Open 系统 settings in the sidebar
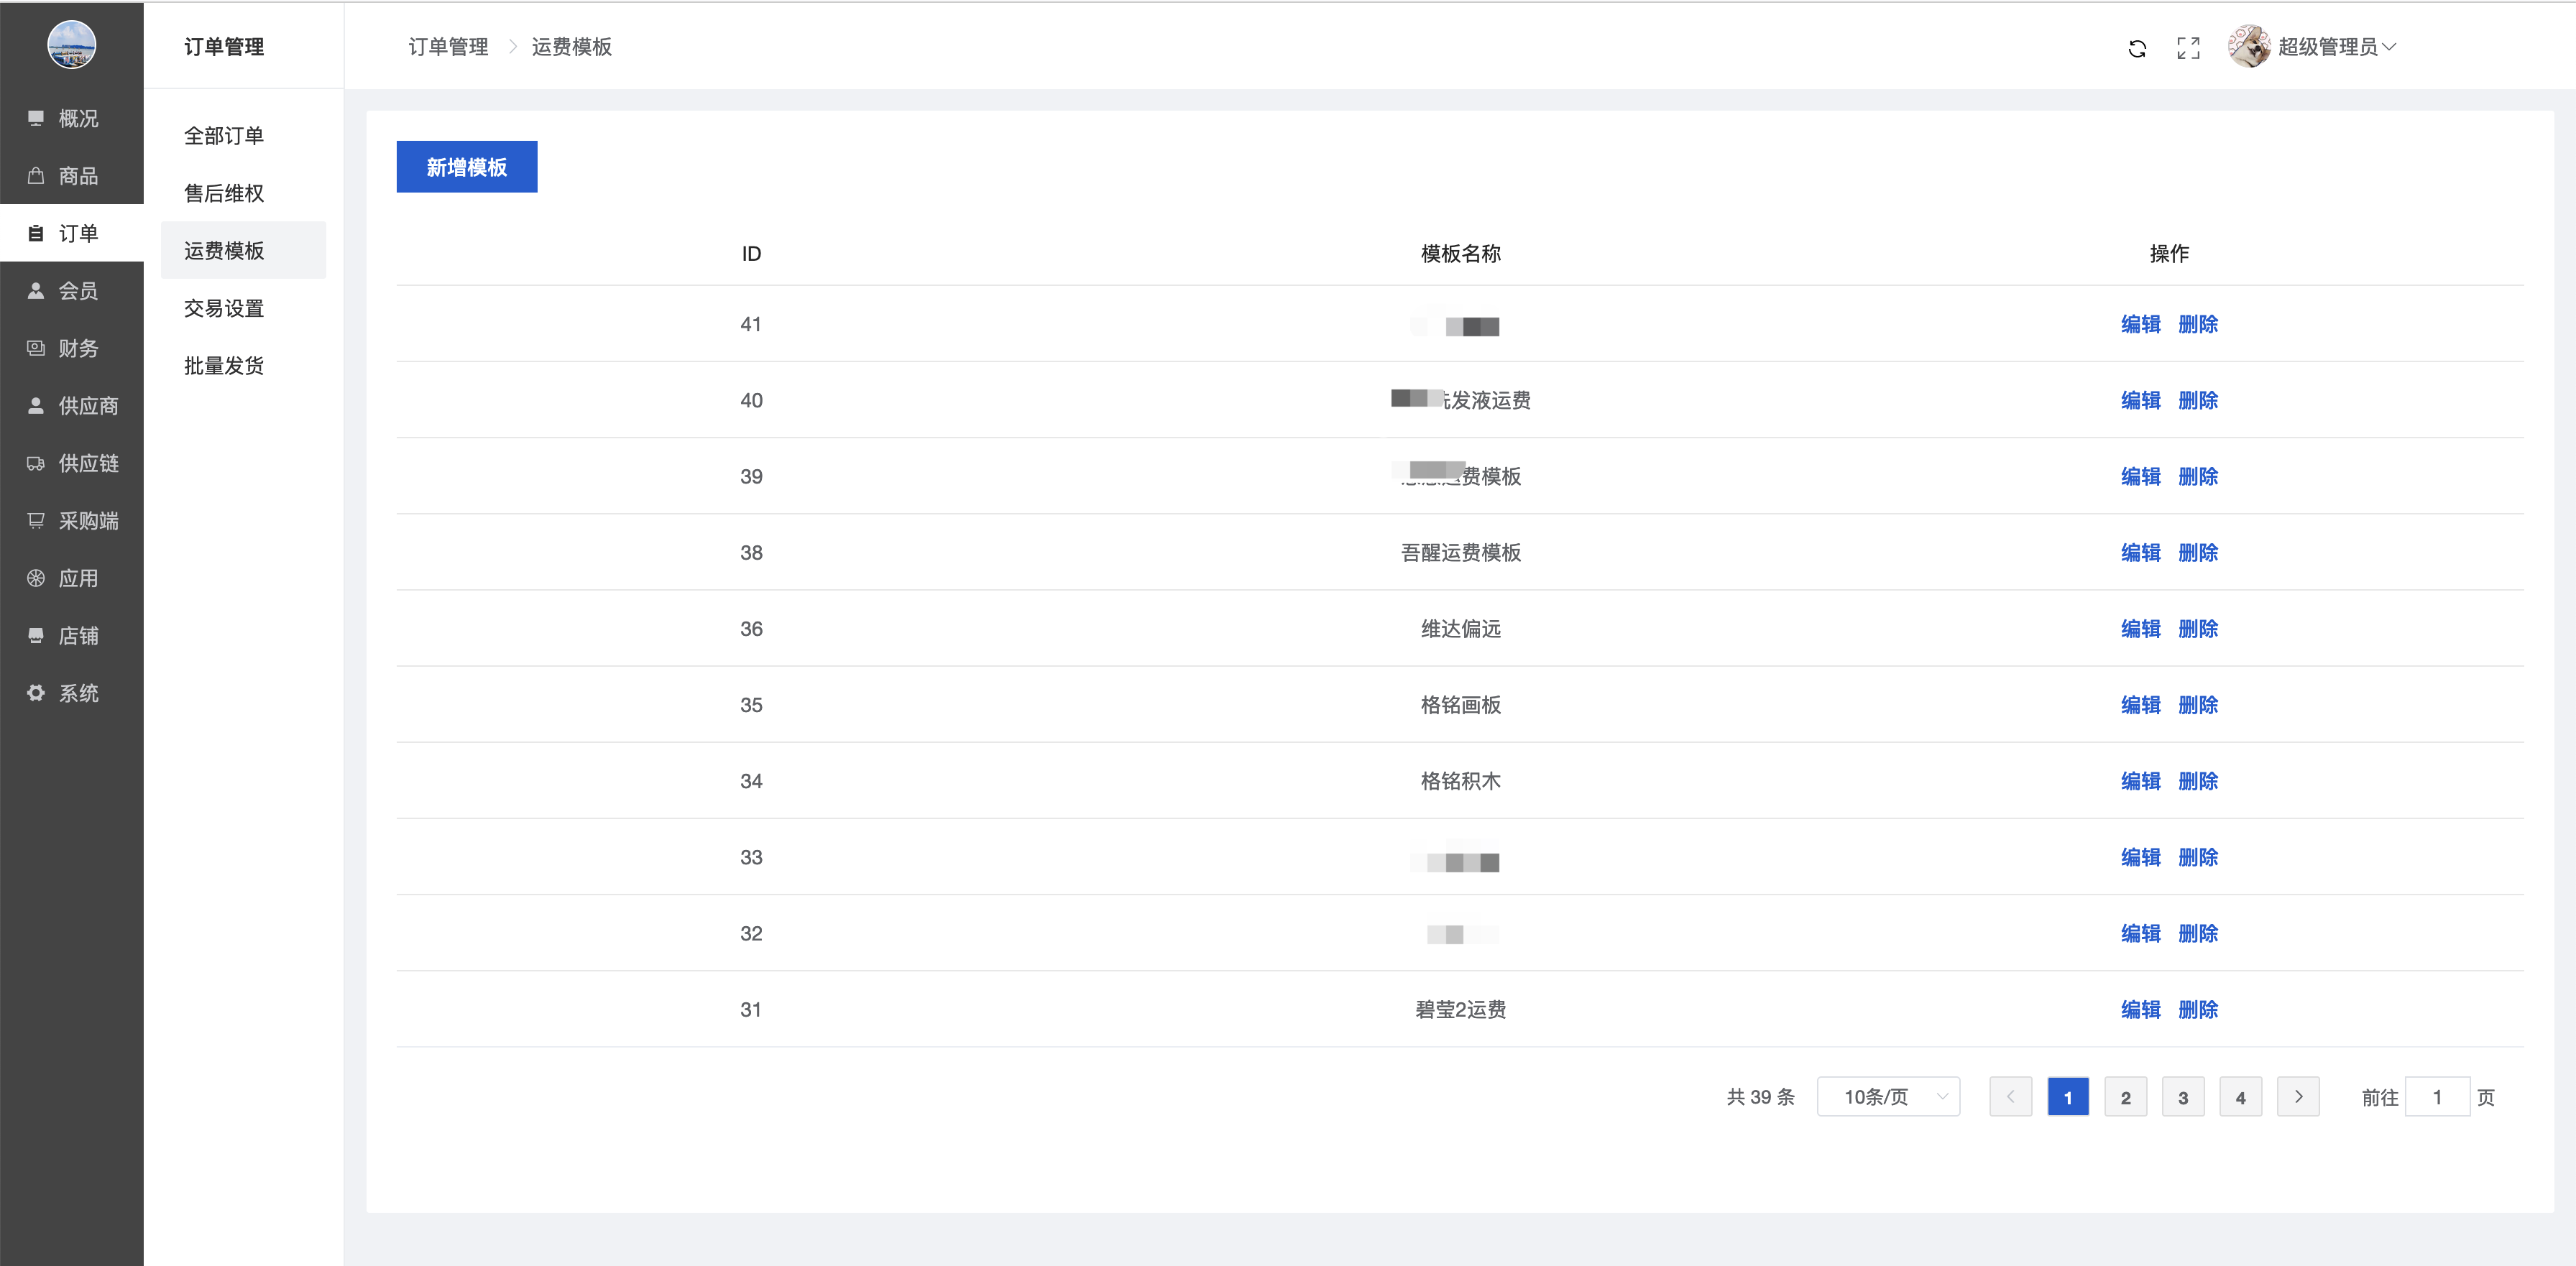2576x1266 pixels. [x=77, y=693]
